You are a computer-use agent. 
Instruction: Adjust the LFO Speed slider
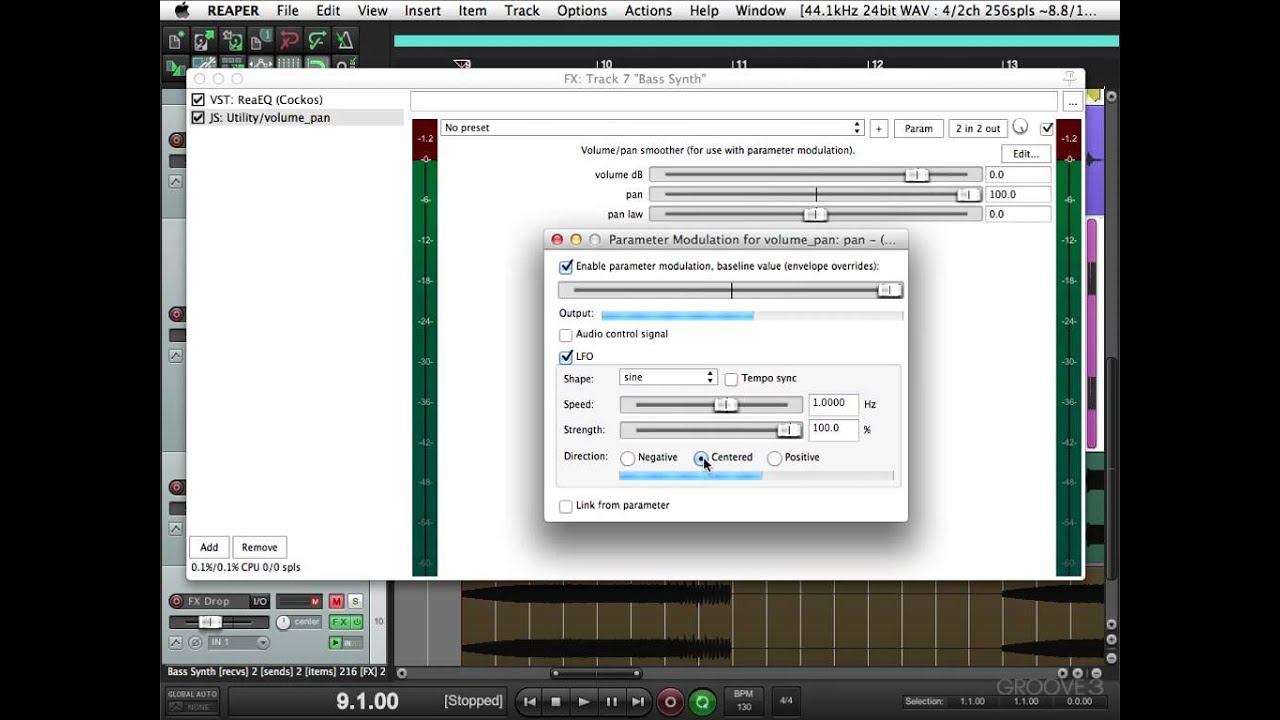tap(711, 405)
